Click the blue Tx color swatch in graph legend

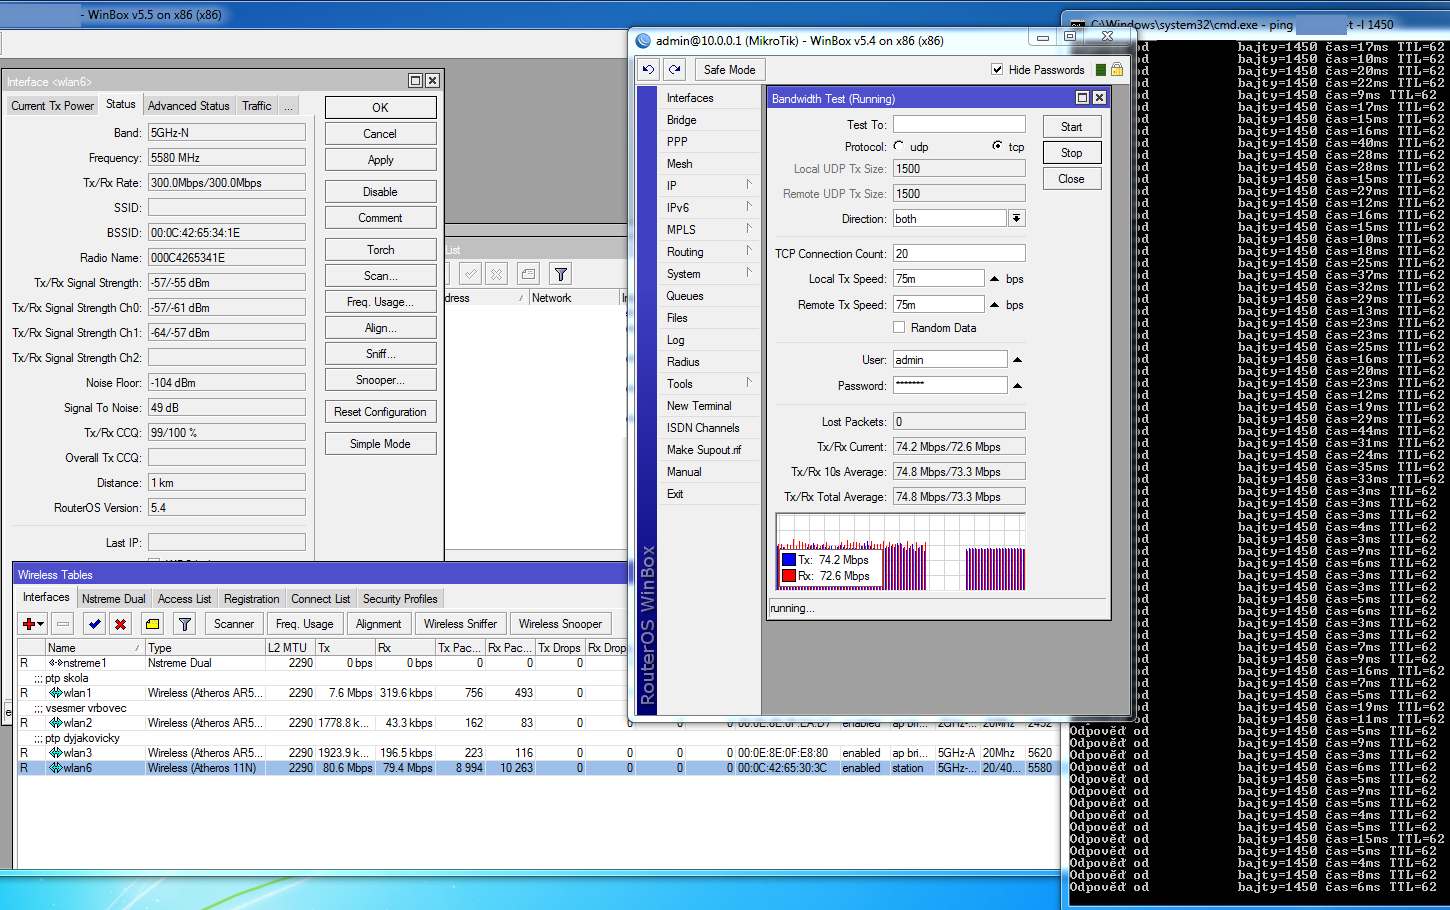pos(788,560)
